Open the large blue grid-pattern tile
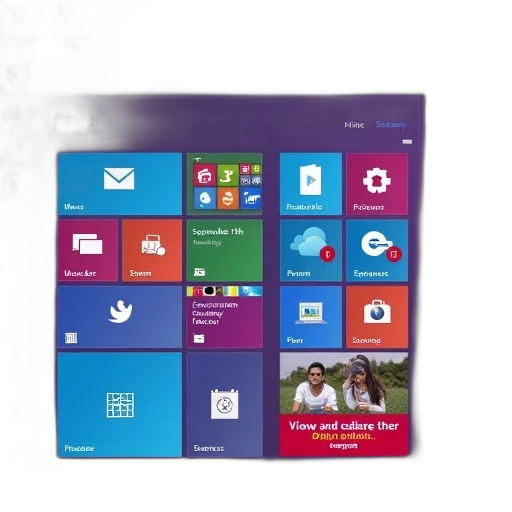The height and width of the screenshot is (512, 512). [120, 405]
